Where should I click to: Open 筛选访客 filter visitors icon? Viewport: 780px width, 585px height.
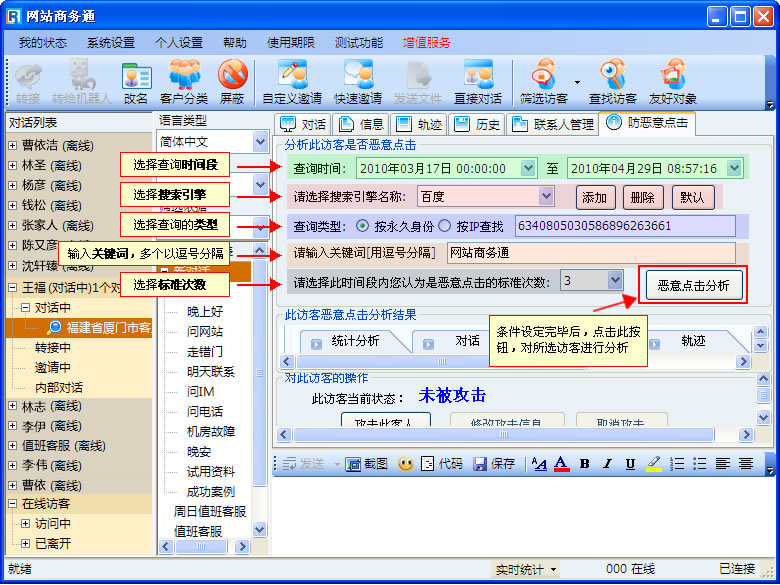(x=544, y=82)
